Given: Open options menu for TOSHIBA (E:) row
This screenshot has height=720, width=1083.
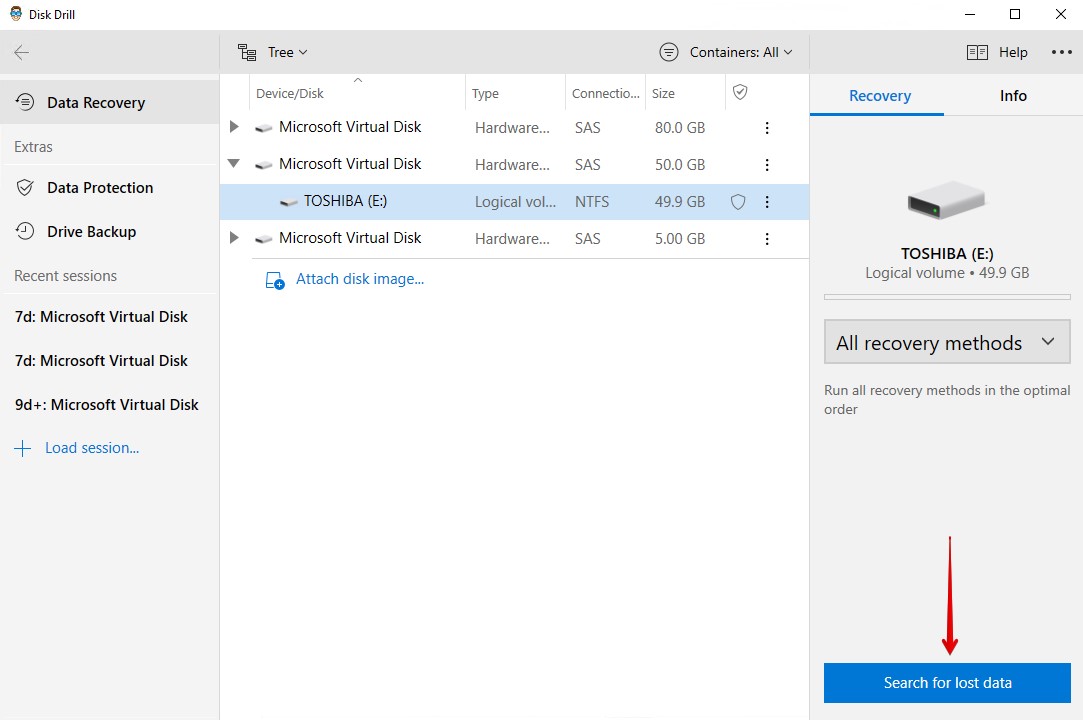Looking at the screenshot, I should (767, 202).
